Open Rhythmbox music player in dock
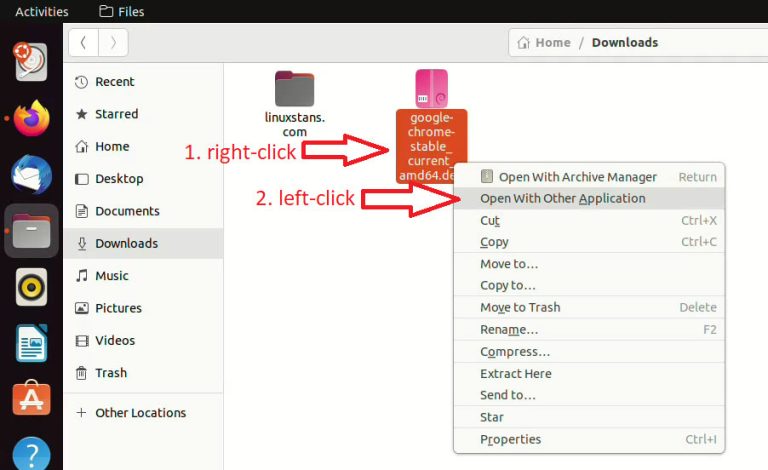This screenshot has height=470, width=768. [31, 287]
